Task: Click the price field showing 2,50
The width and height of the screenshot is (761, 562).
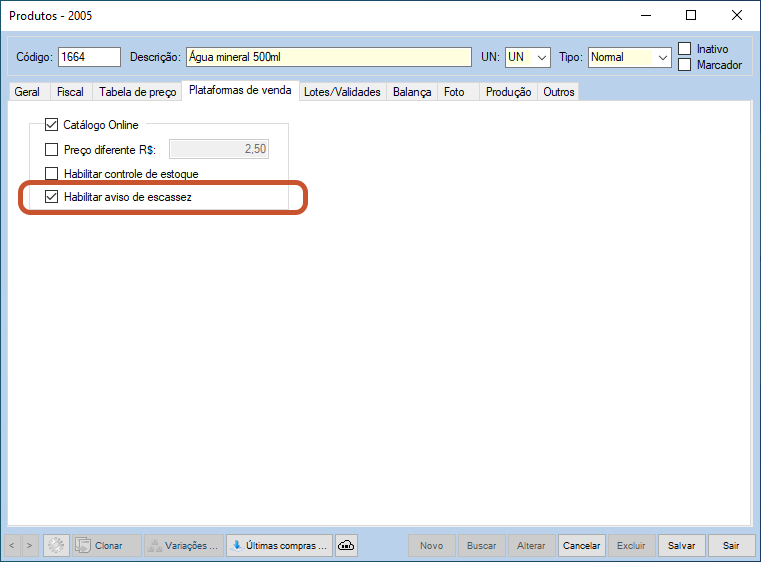Action: tap(219, 149)
